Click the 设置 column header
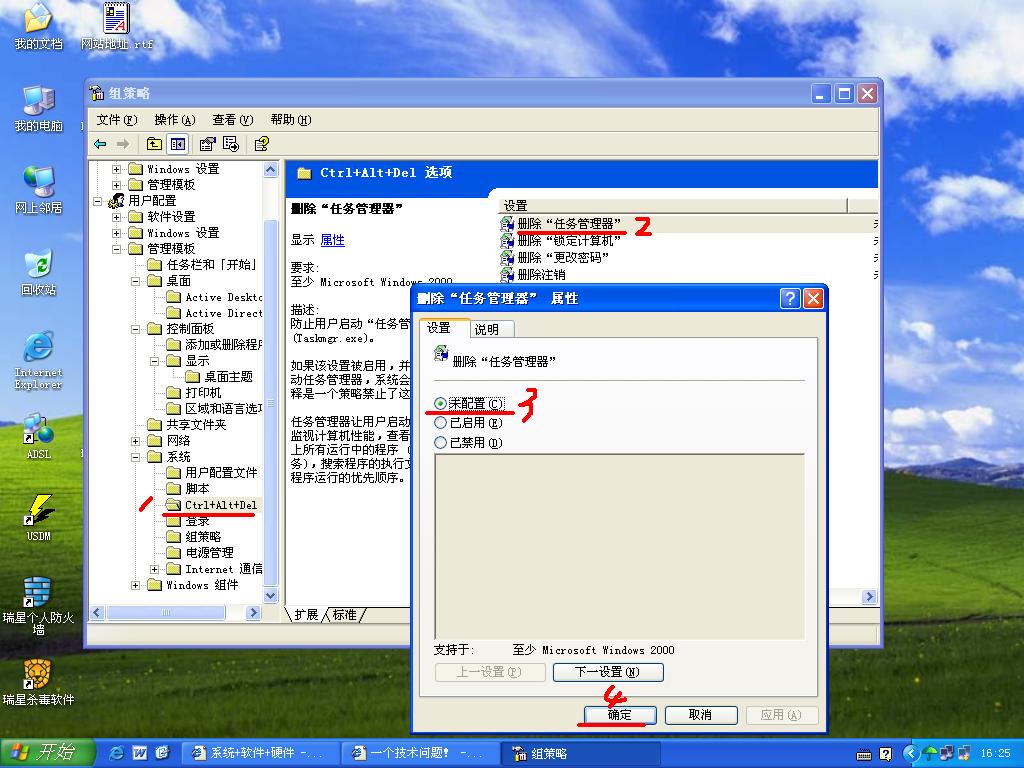Screen dimensions: 1024x768 click(x=673, y=206)
